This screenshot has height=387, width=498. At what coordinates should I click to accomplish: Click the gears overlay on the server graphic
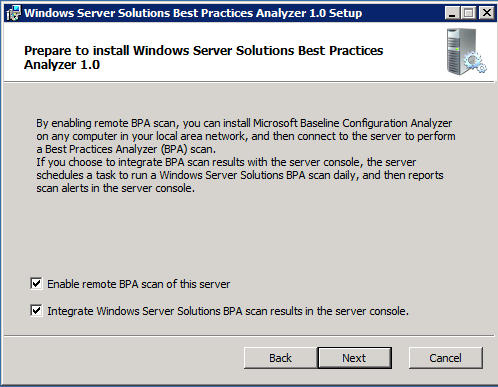pyautogui.click(x=476, y=62)
